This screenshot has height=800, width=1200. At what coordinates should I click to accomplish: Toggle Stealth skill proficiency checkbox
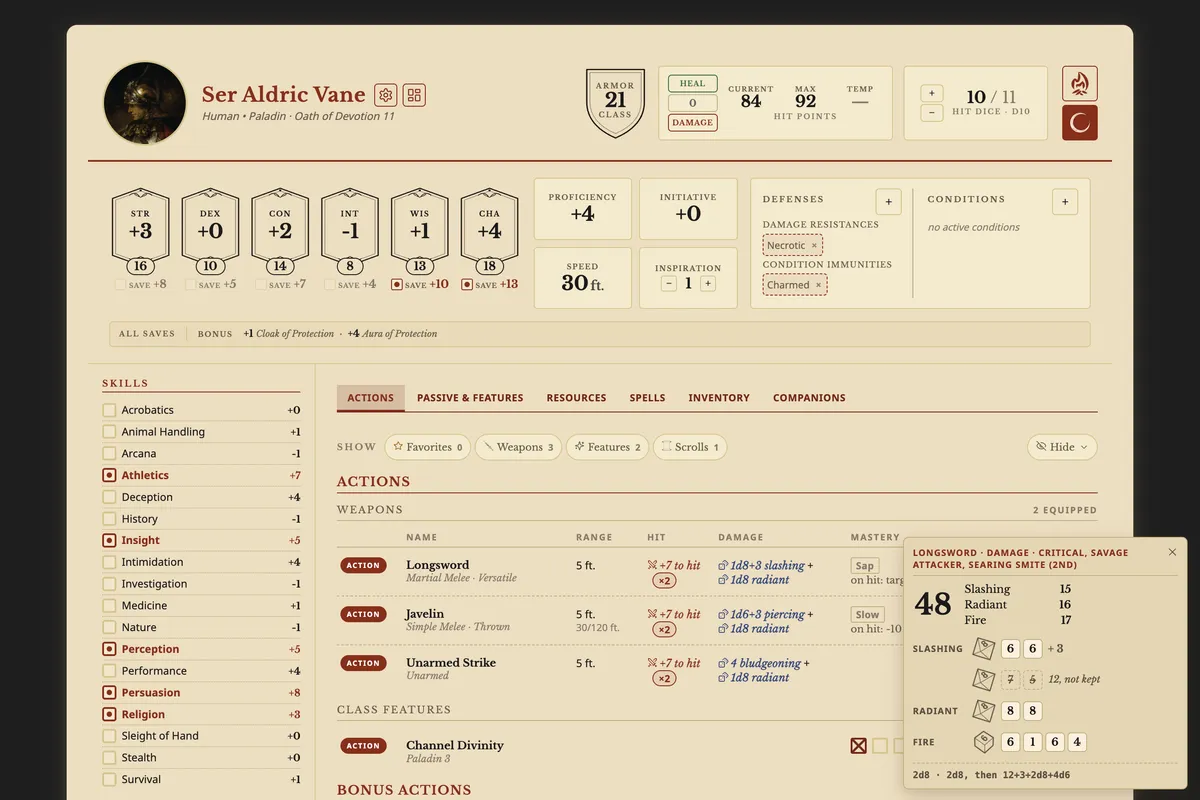[x=109, y=758]
